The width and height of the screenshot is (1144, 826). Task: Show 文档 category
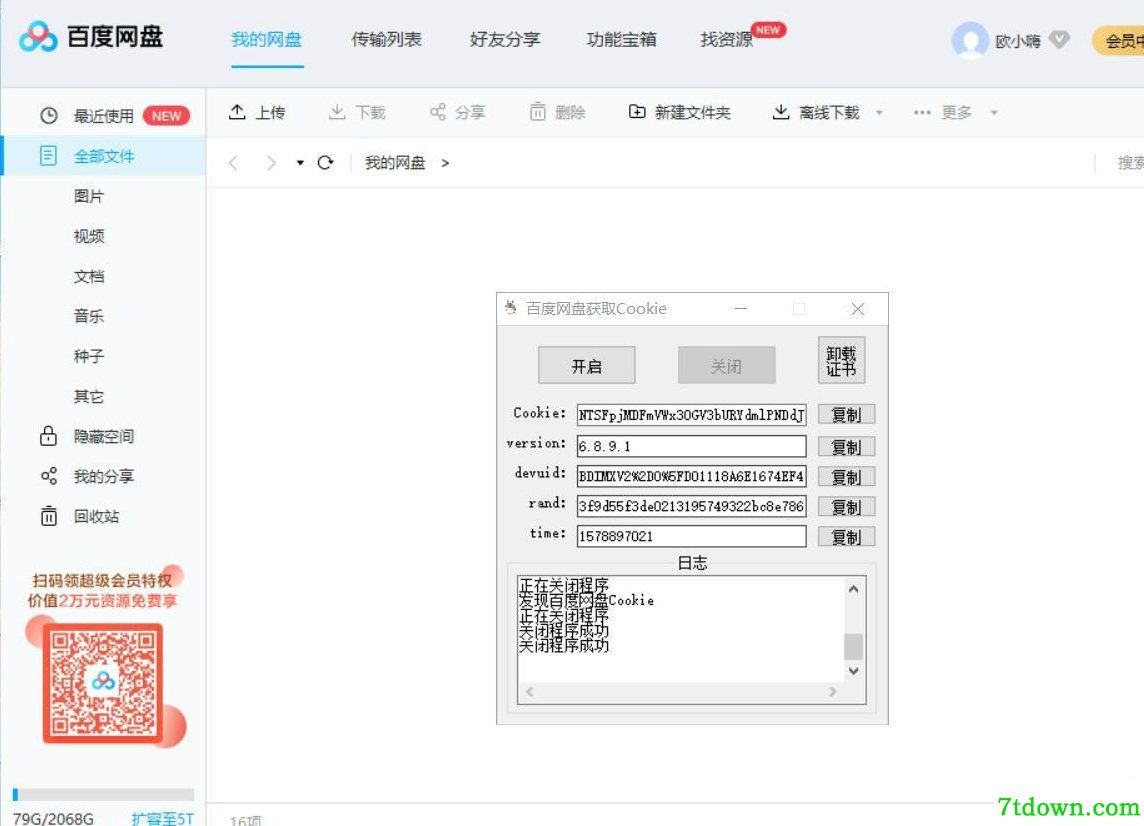tap(89, 277)
